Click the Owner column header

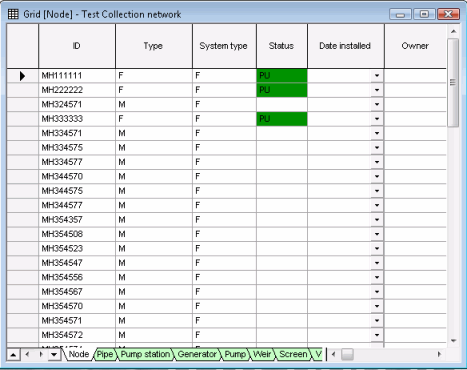click(415, 46)
